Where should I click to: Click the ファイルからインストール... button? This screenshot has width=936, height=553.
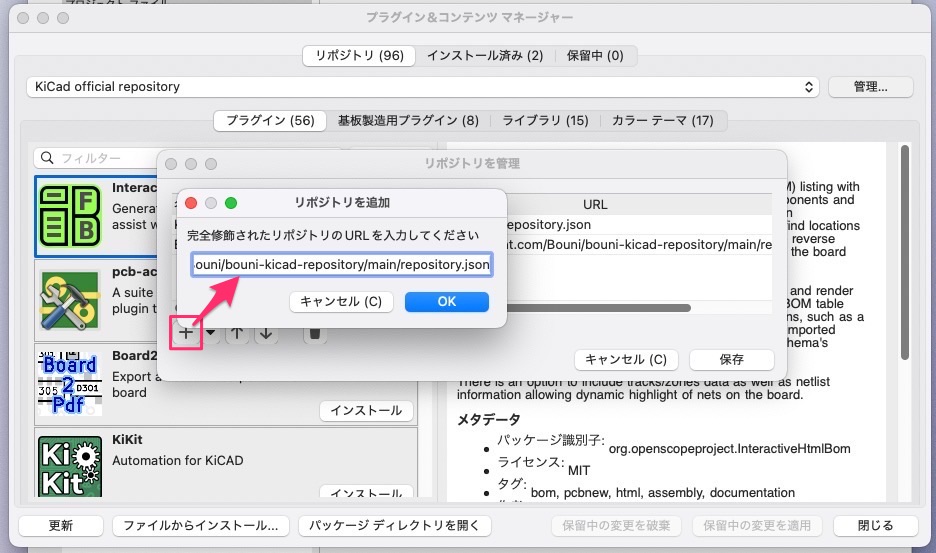[x=200, y=526]
